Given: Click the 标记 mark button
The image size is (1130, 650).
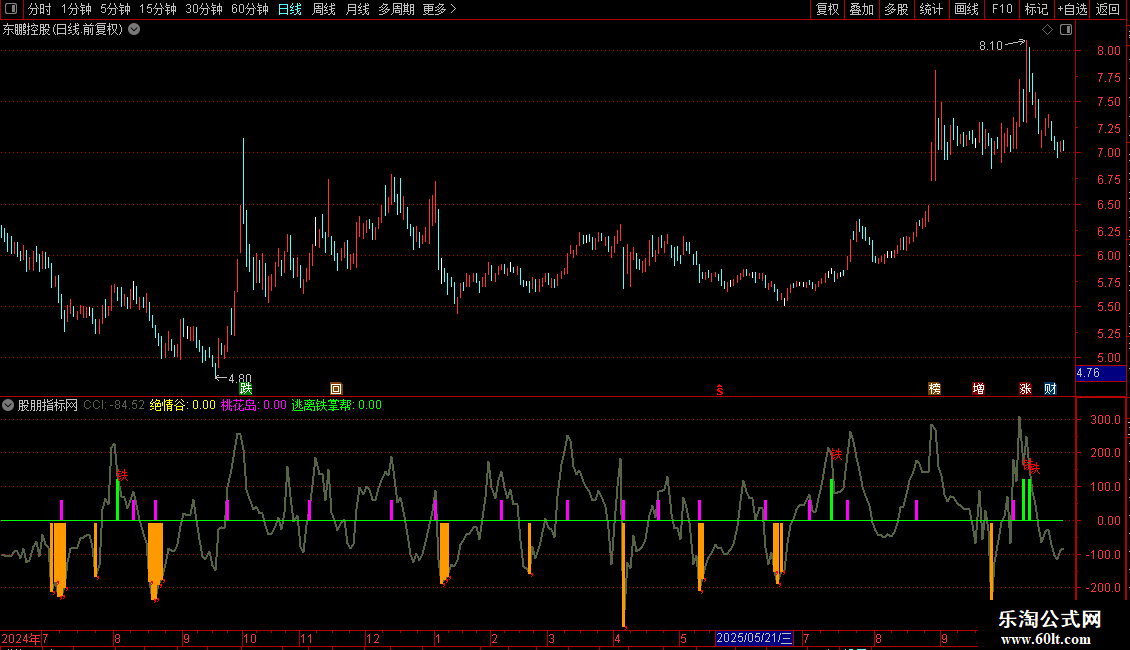Looking at the screenshot, I should [x=1036, y=9].
